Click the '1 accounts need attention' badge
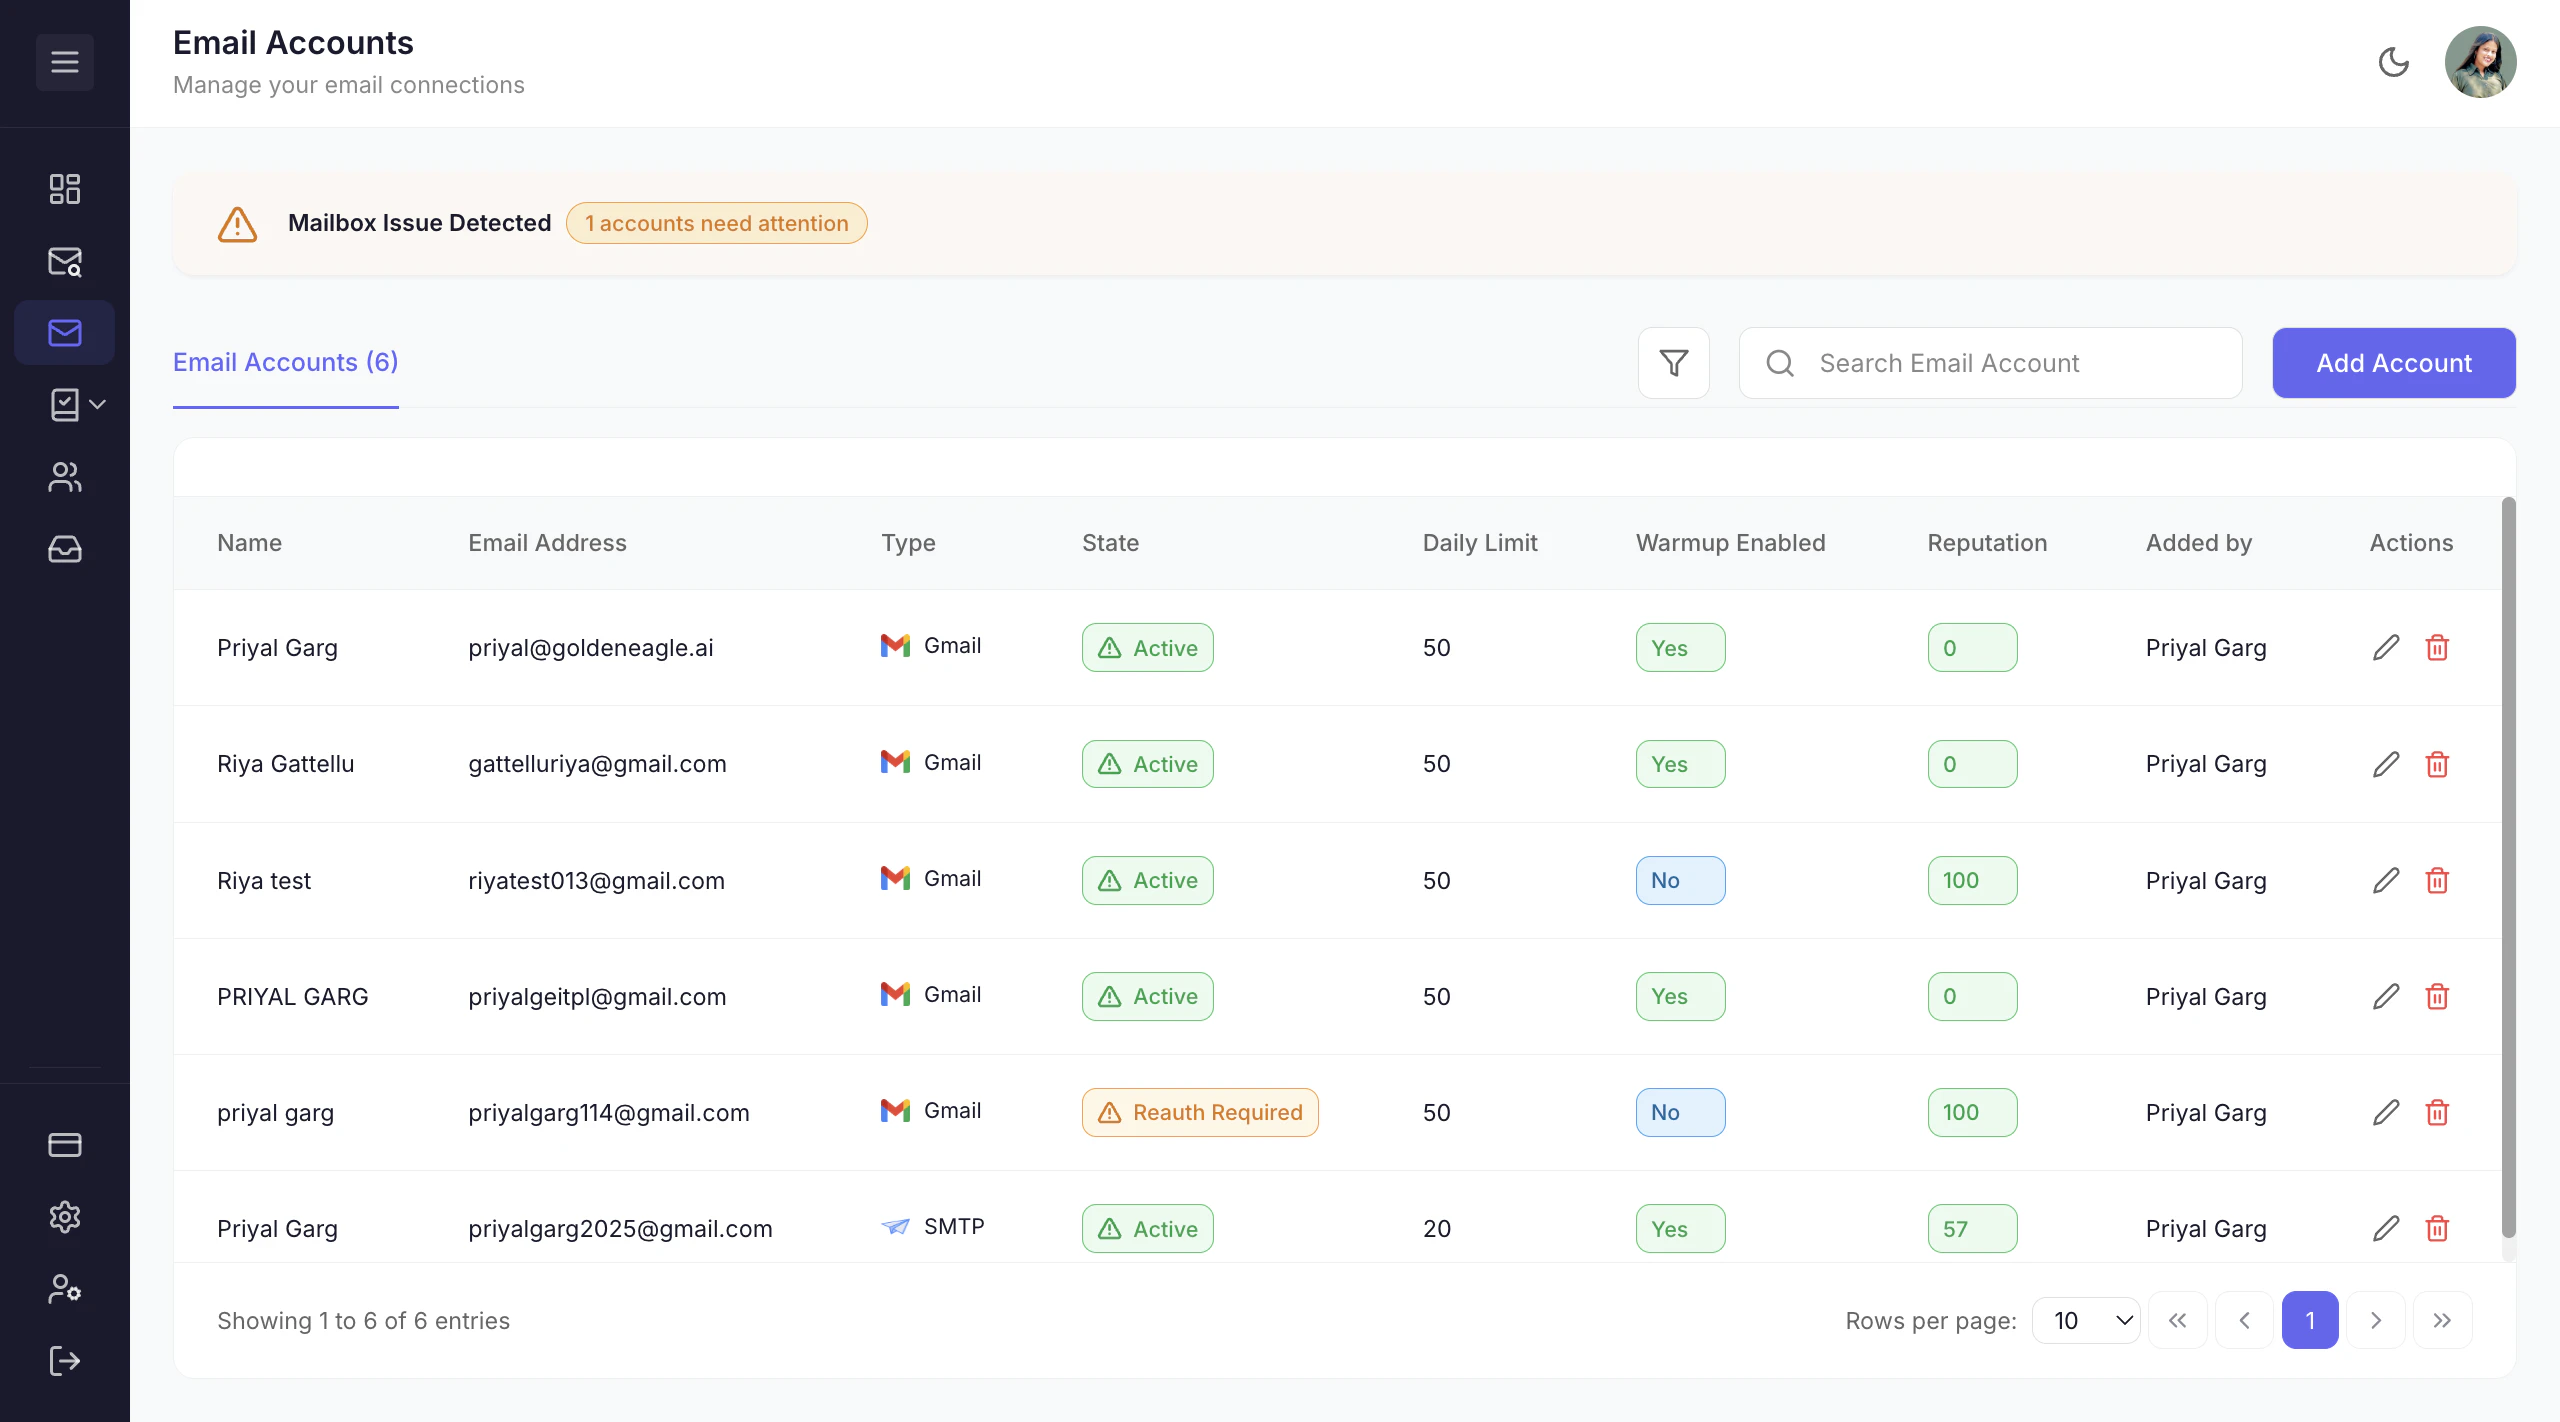 [x=716, y=222]
